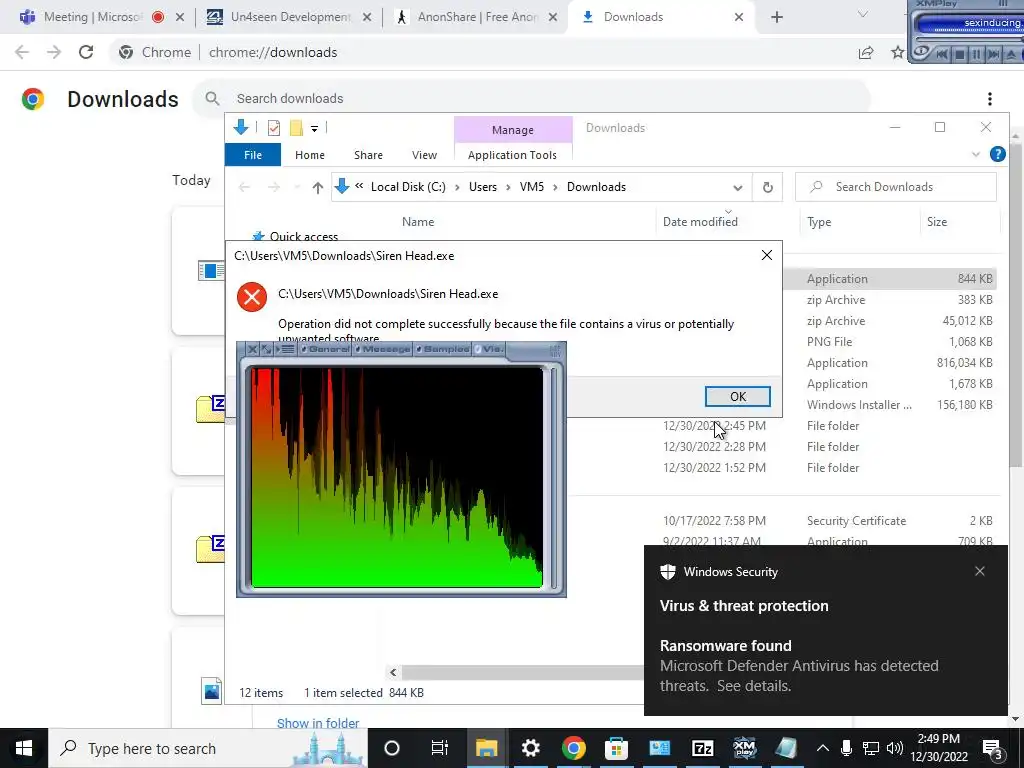This screenshot has height=768, width=1024.
Task: Refresh the Downloads folder in Explorer
Action: pos(768,187)
